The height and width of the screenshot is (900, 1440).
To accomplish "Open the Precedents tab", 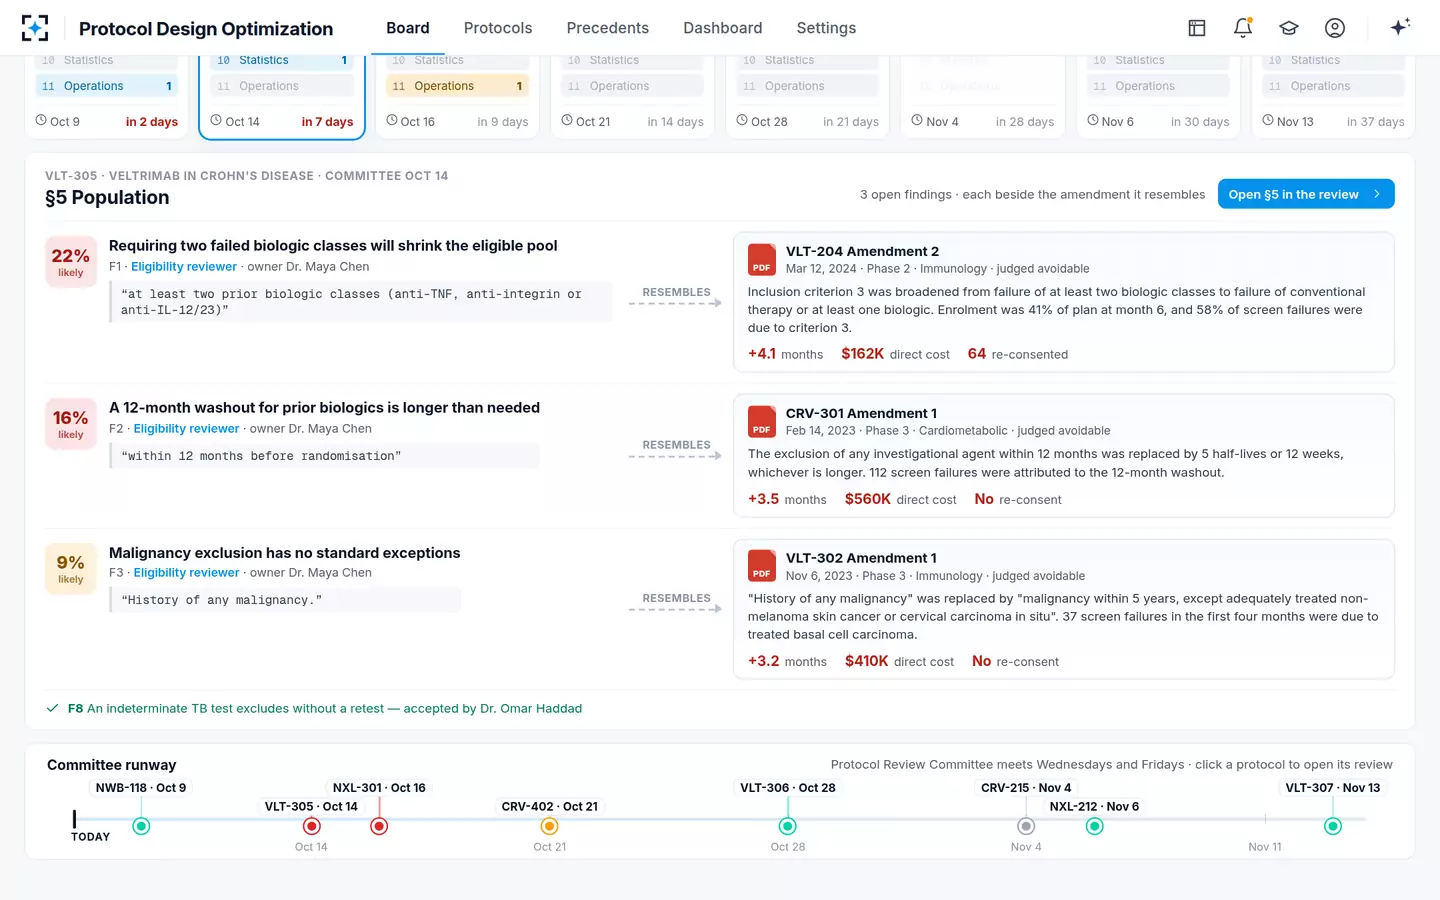I will (x=608, y=28).
